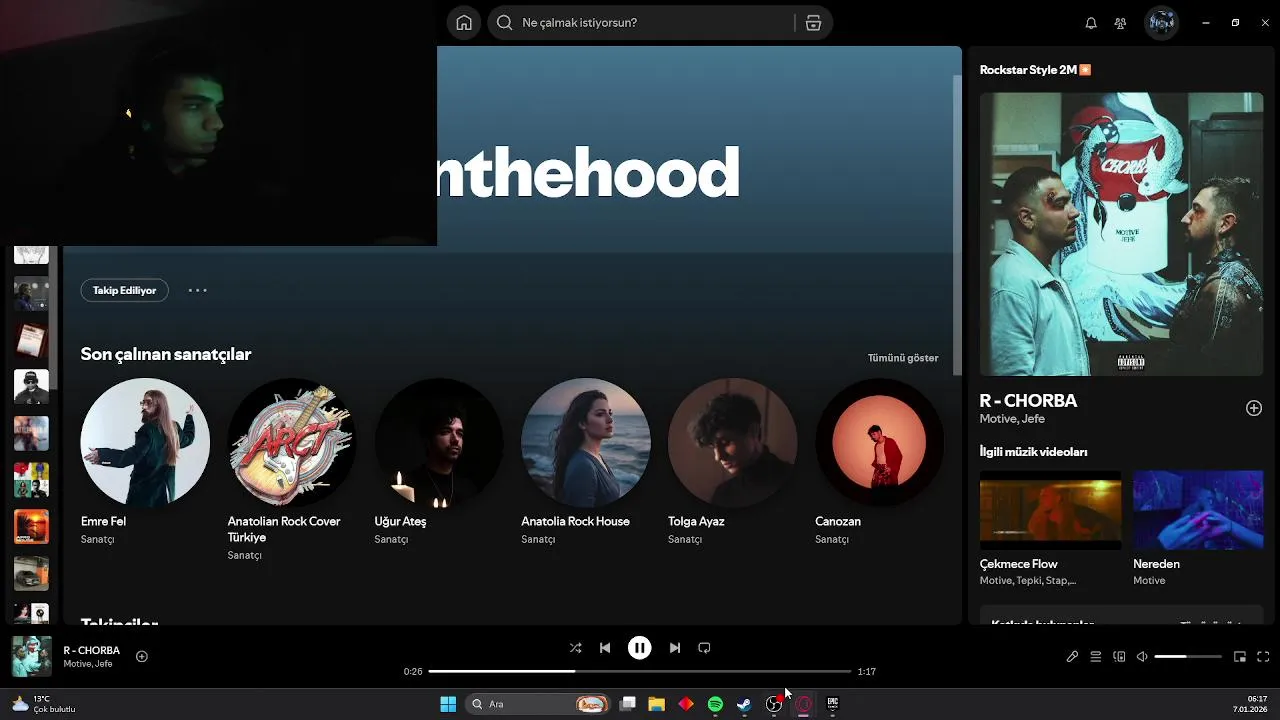This screenshot has height=720, width=1280.
Task: Open Steam from the taskbar
Action: pyautogui.click(x=744, y=704)
